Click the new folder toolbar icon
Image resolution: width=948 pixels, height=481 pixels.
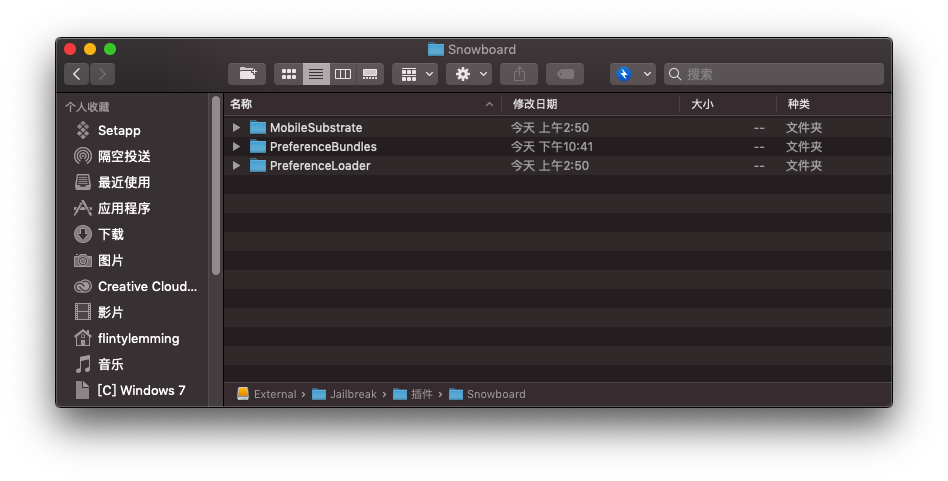[x=246, y=74]
